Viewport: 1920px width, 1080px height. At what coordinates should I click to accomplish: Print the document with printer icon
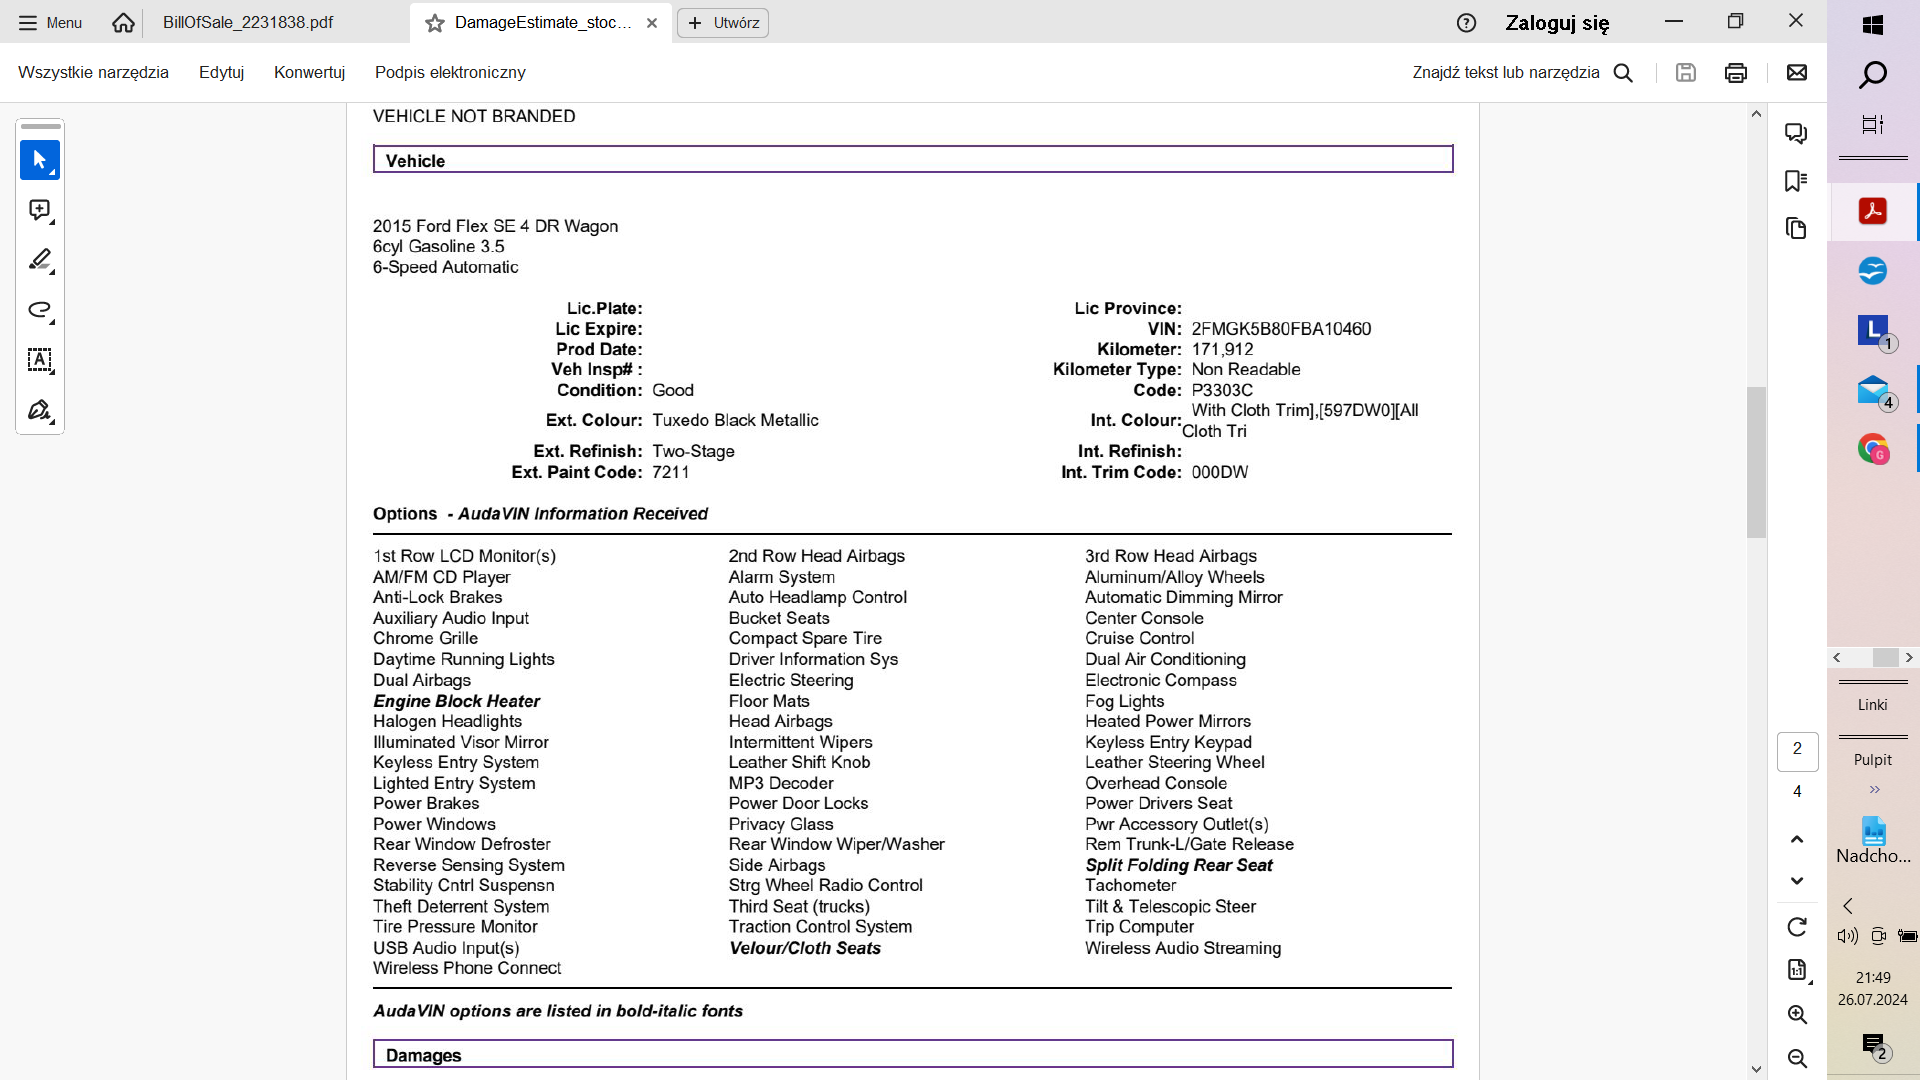click(x=1736, y=72)
